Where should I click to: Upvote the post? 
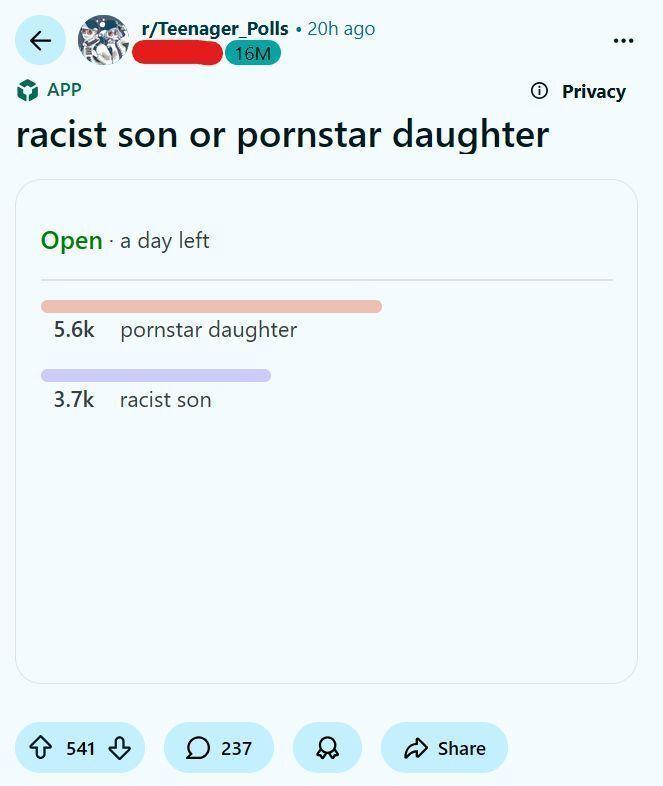click(x=41, y=748)
